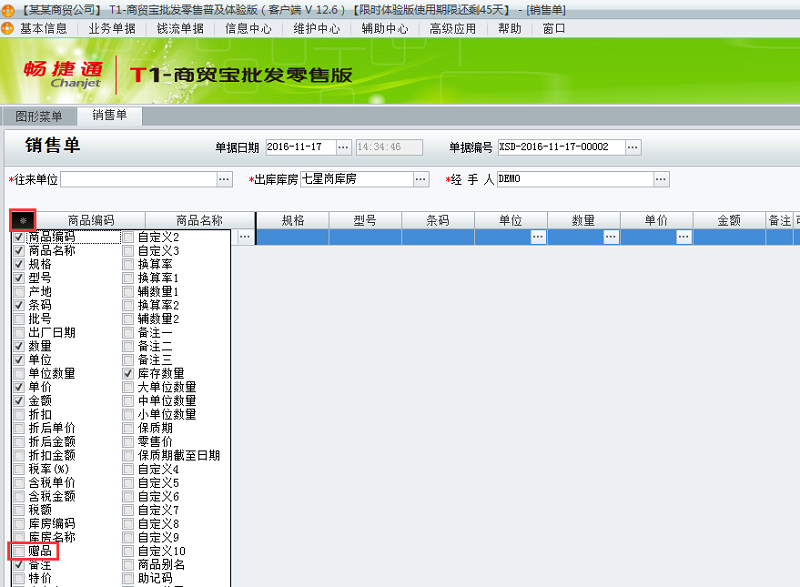Check the 零售价 column checkbox

(x=128, y=442)
